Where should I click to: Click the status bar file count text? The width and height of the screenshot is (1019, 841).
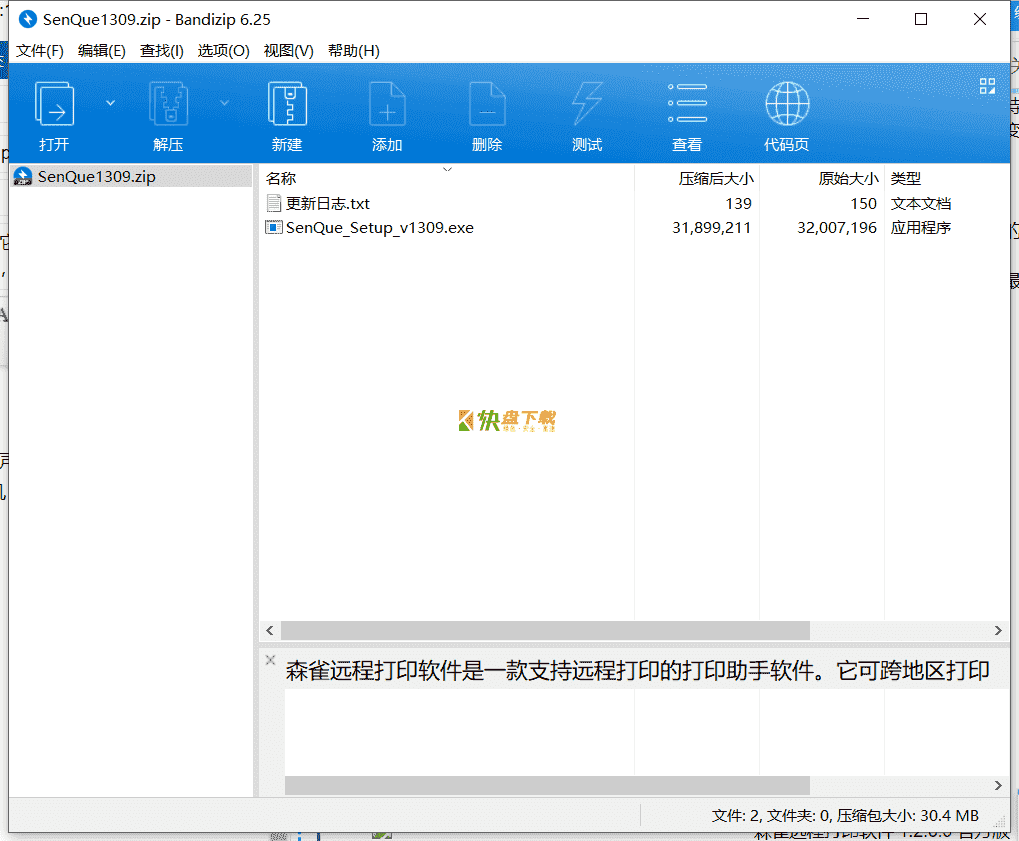[x=845, y=816]
